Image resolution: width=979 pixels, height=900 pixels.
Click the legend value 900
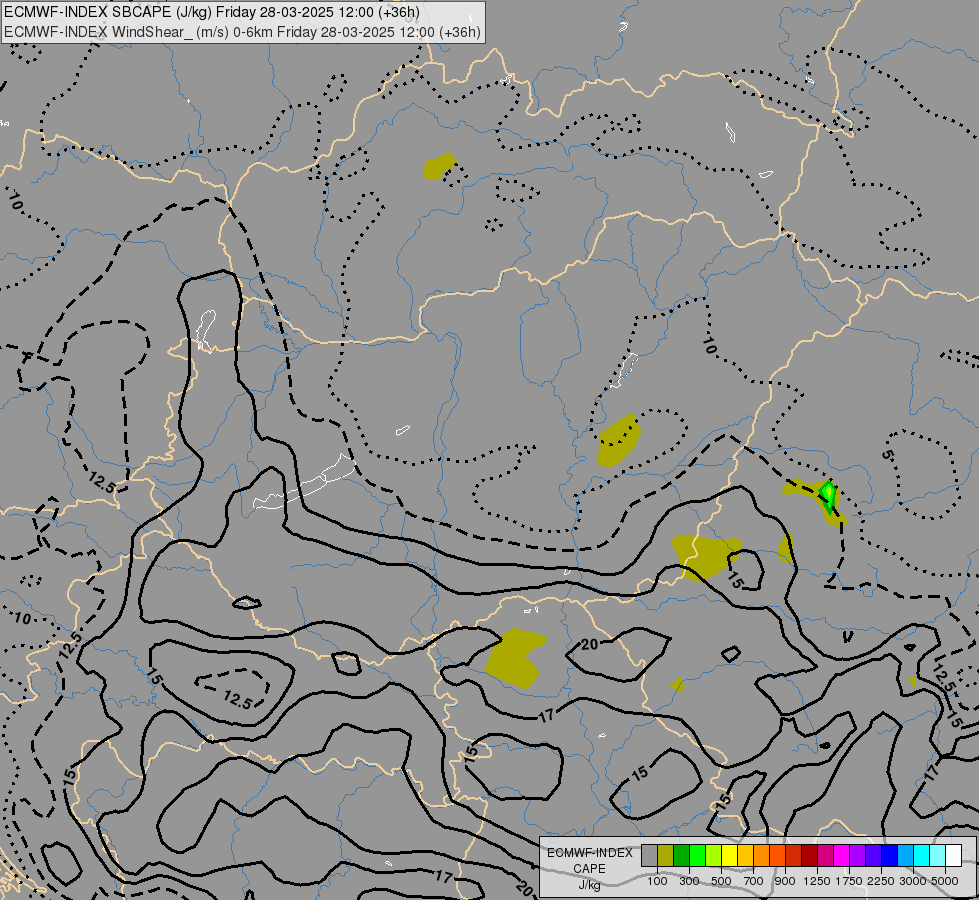pos(785,881)
